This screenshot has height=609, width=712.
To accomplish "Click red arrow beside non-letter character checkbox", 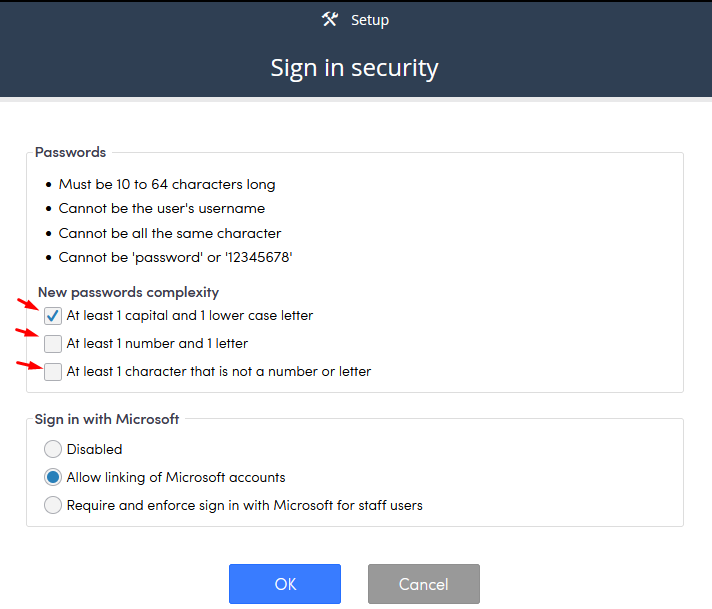I will (x=30, y=365).
